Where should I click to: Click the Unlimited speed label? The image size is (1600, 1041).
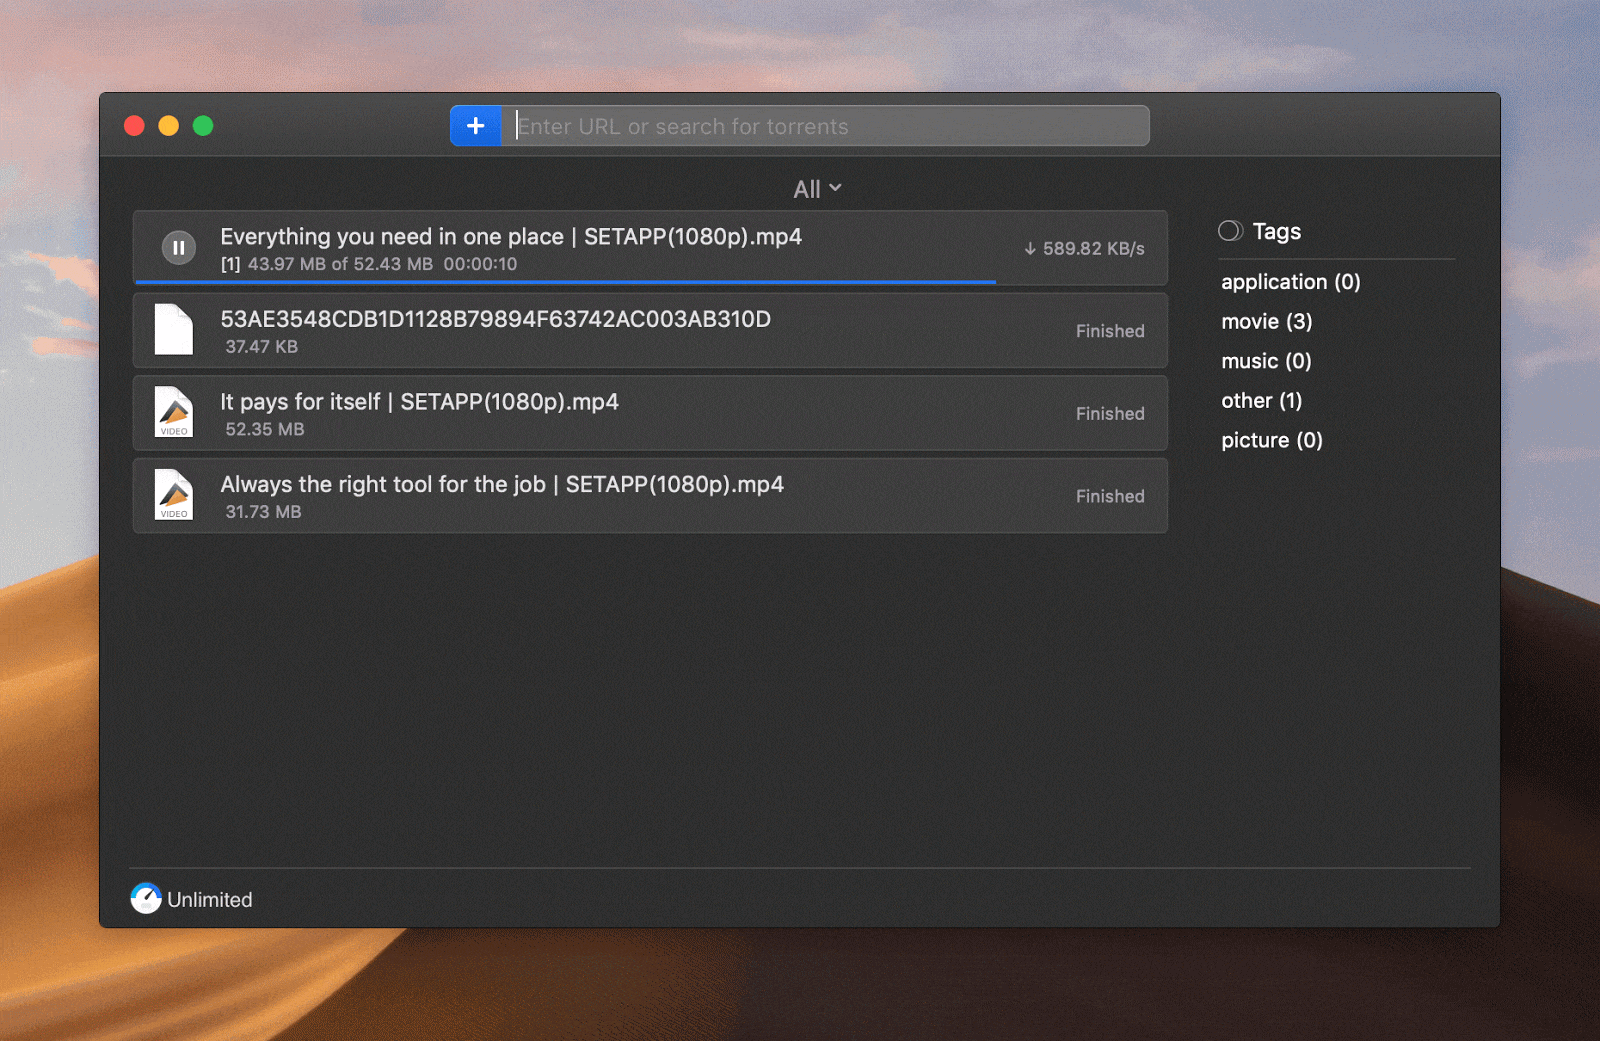pyautogui.click(x=210, y=900)
